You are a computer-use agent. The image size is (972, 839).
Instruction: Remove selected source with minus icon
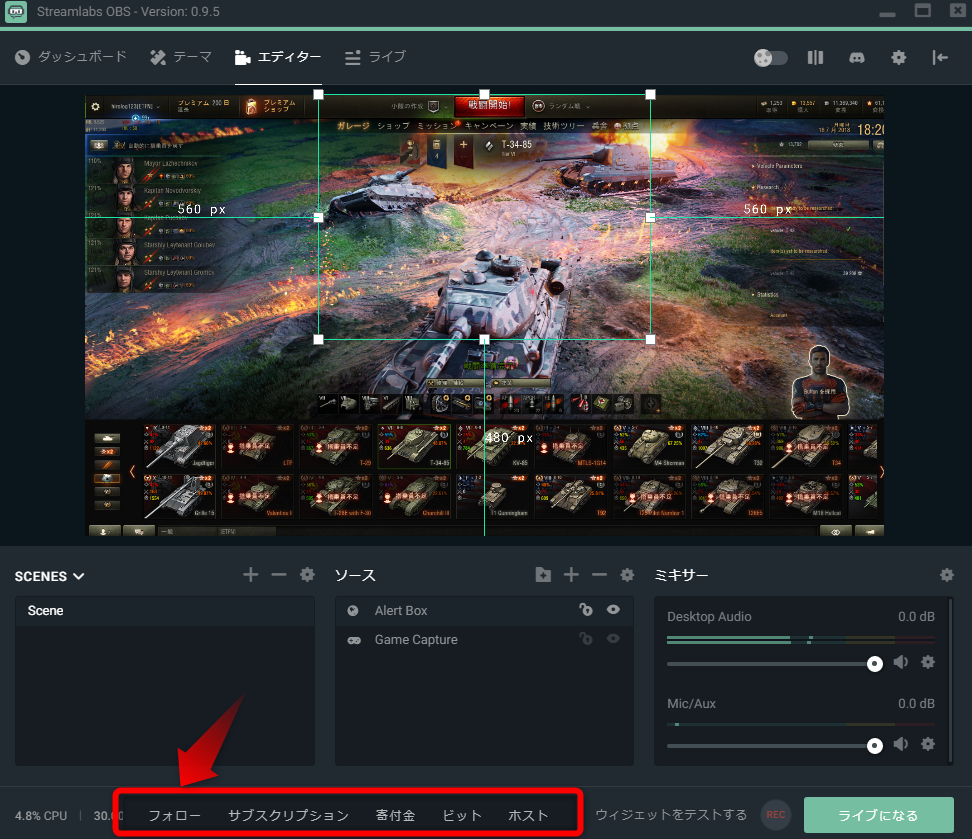coord(599,575)
